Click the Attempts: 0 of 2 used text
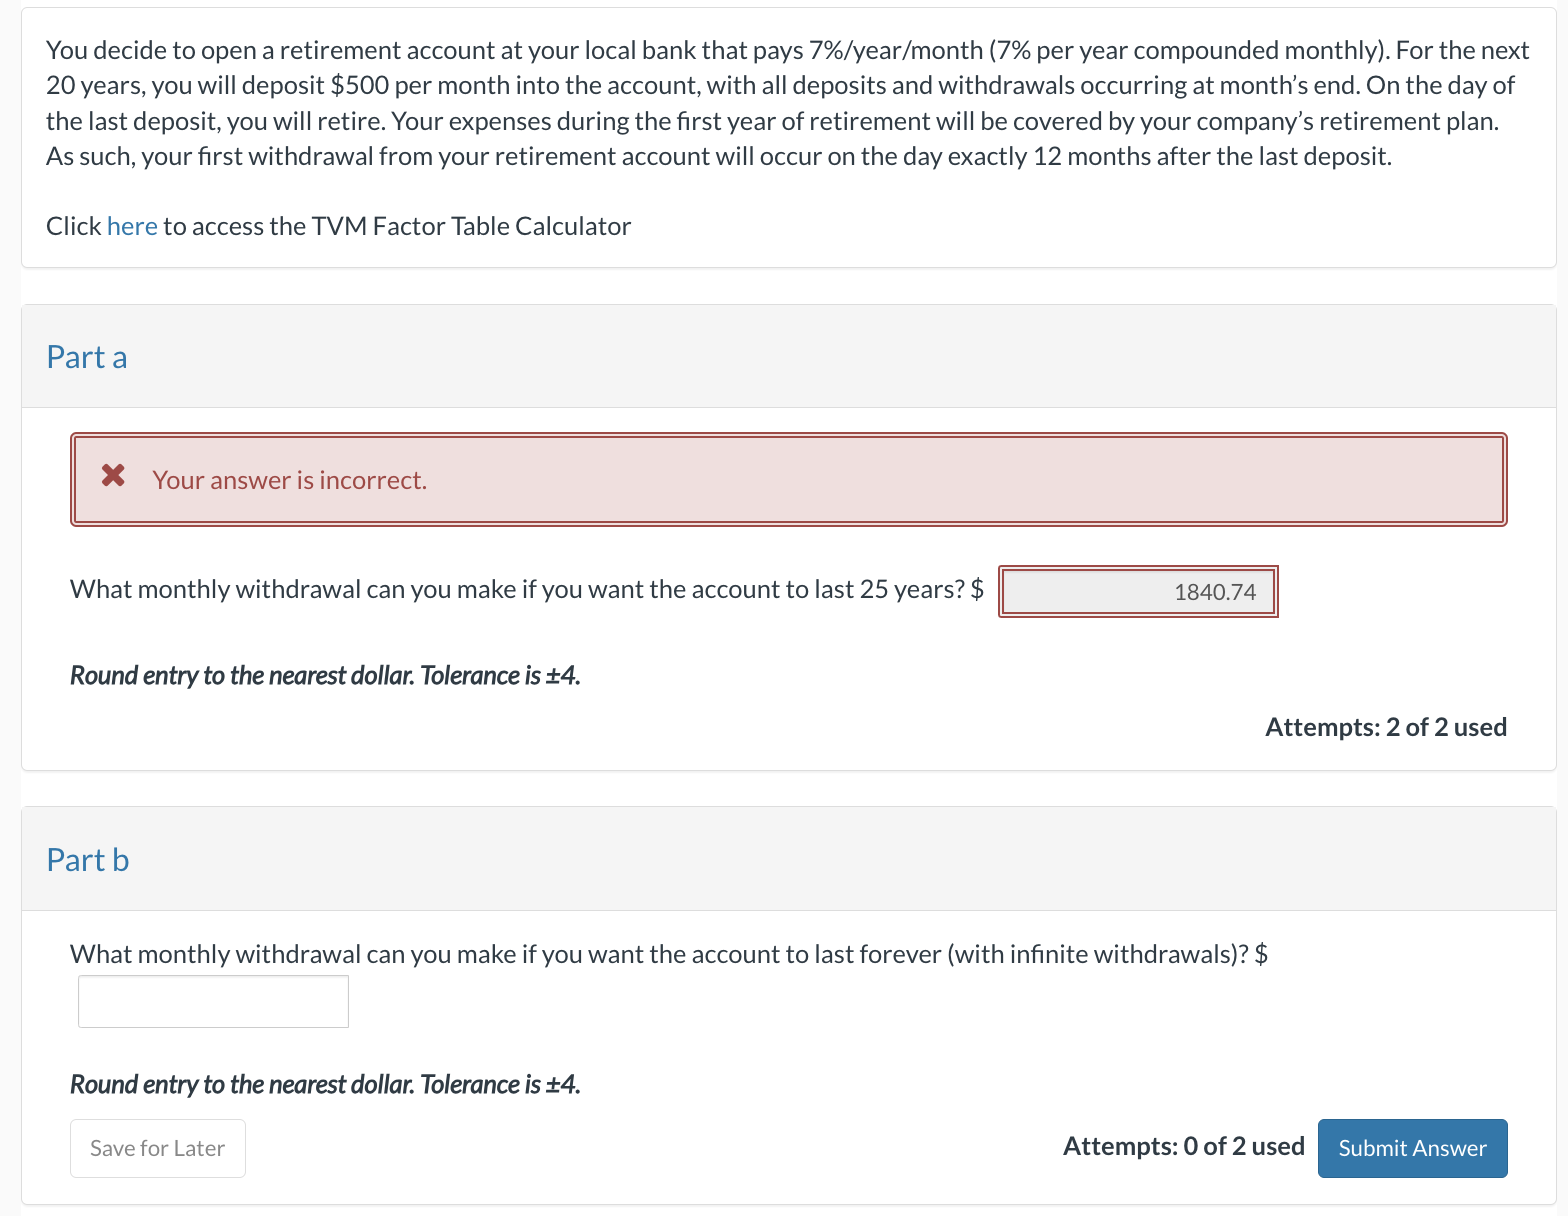 click(1183, 1147)
